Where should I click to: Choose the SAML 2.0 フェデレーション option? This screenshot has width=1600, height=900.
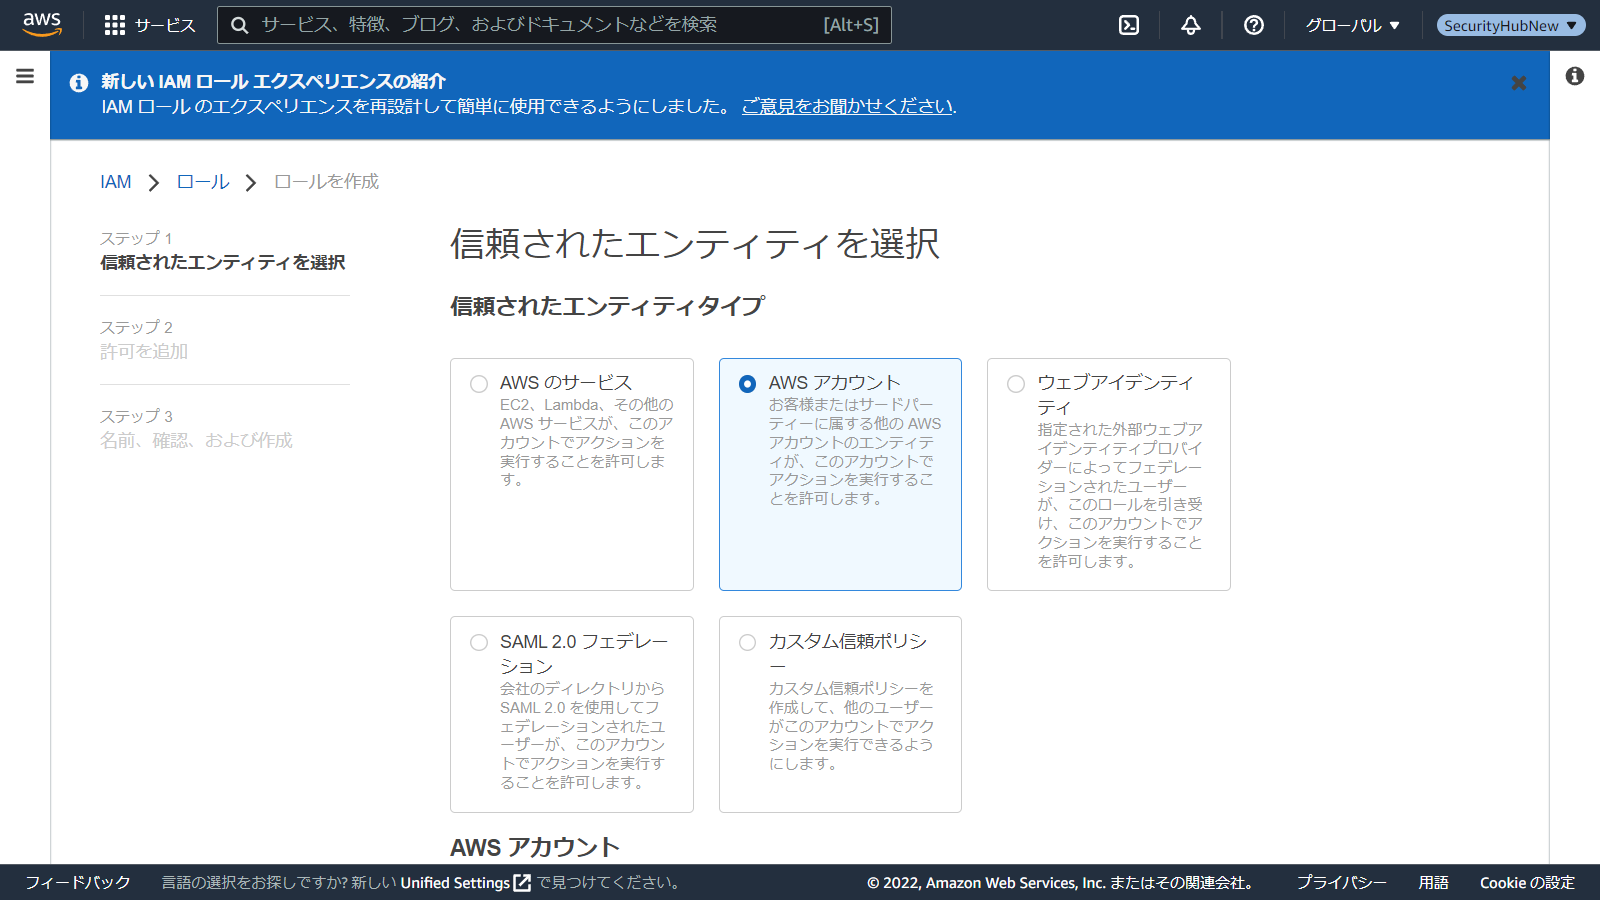point(479,642)
